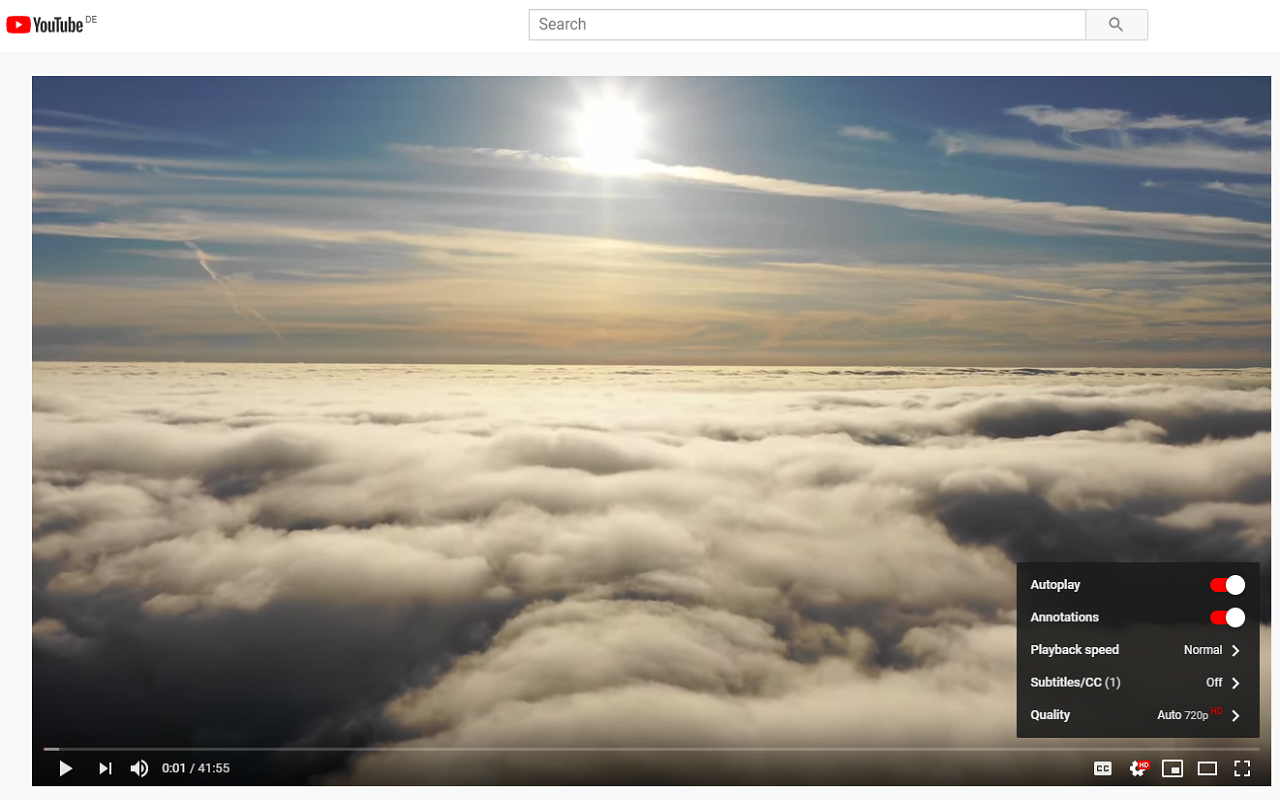Mute audio via the speaker icon

tap(139, 768)
